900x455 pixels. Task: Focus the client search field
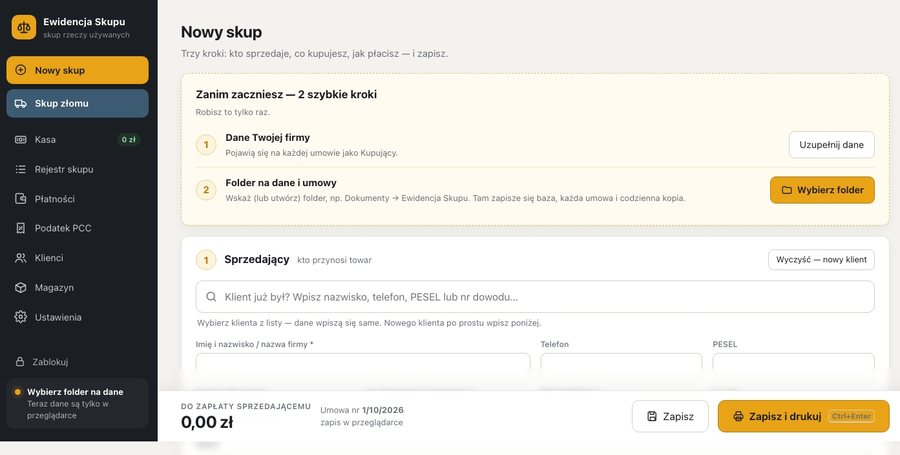click(535, 297)
